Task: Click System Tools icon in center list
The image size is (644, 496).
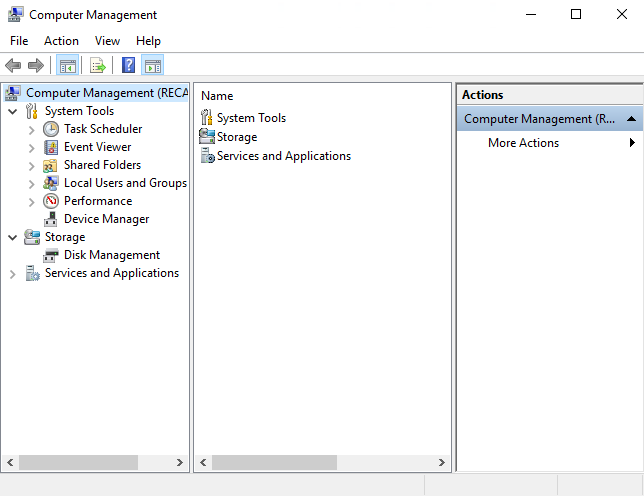Action: point(207,117)
